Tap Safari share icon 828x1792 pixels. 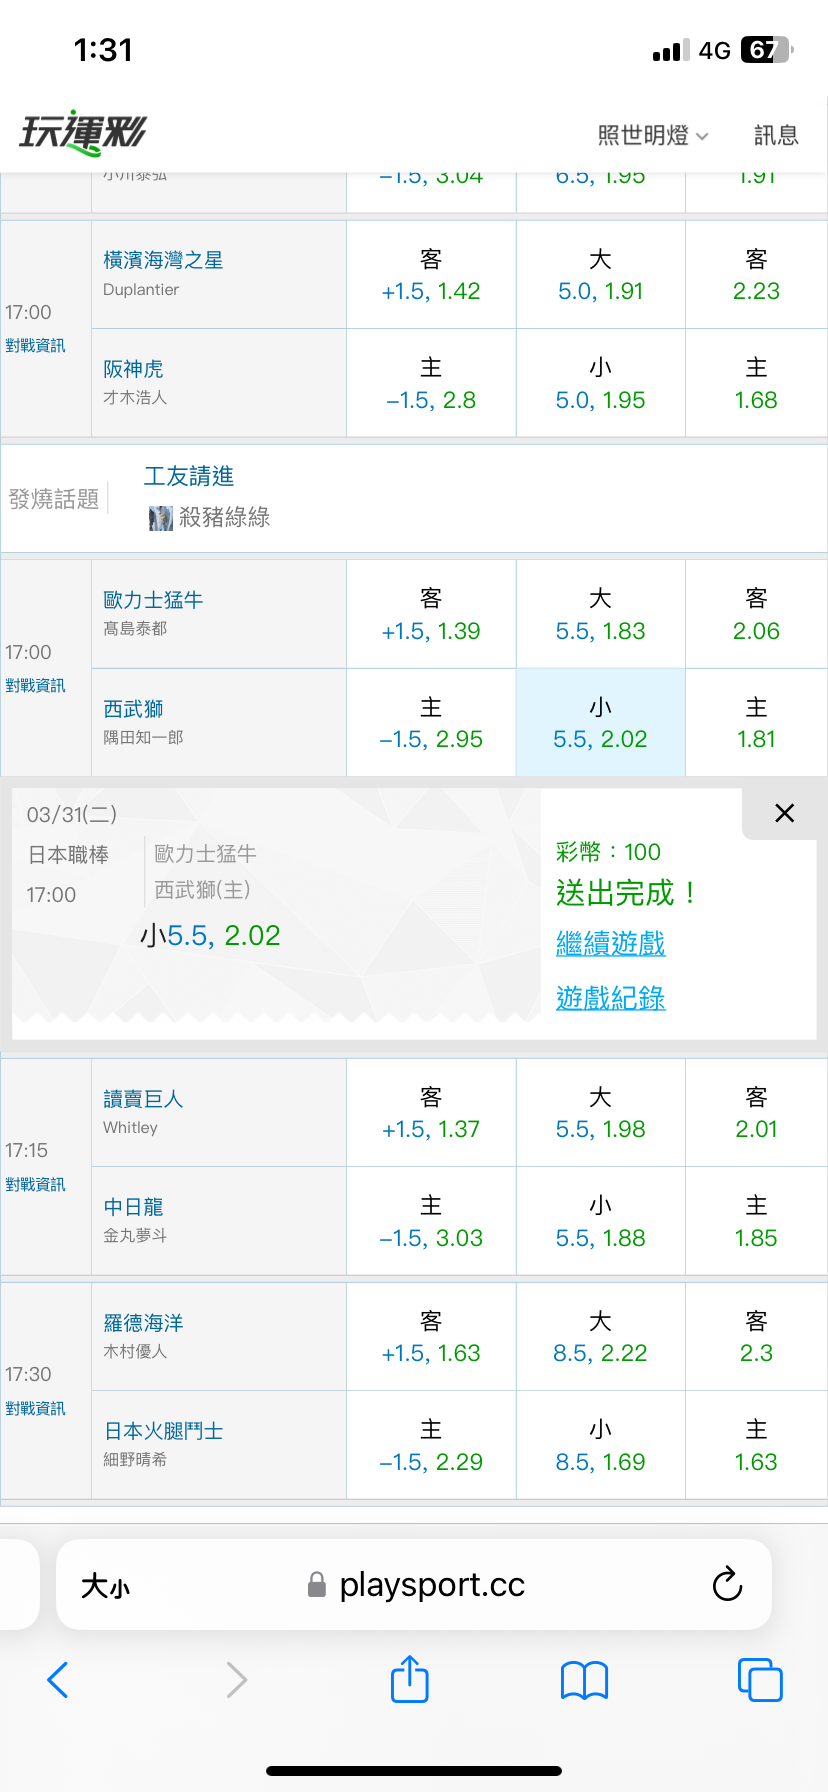[409, 1679]
